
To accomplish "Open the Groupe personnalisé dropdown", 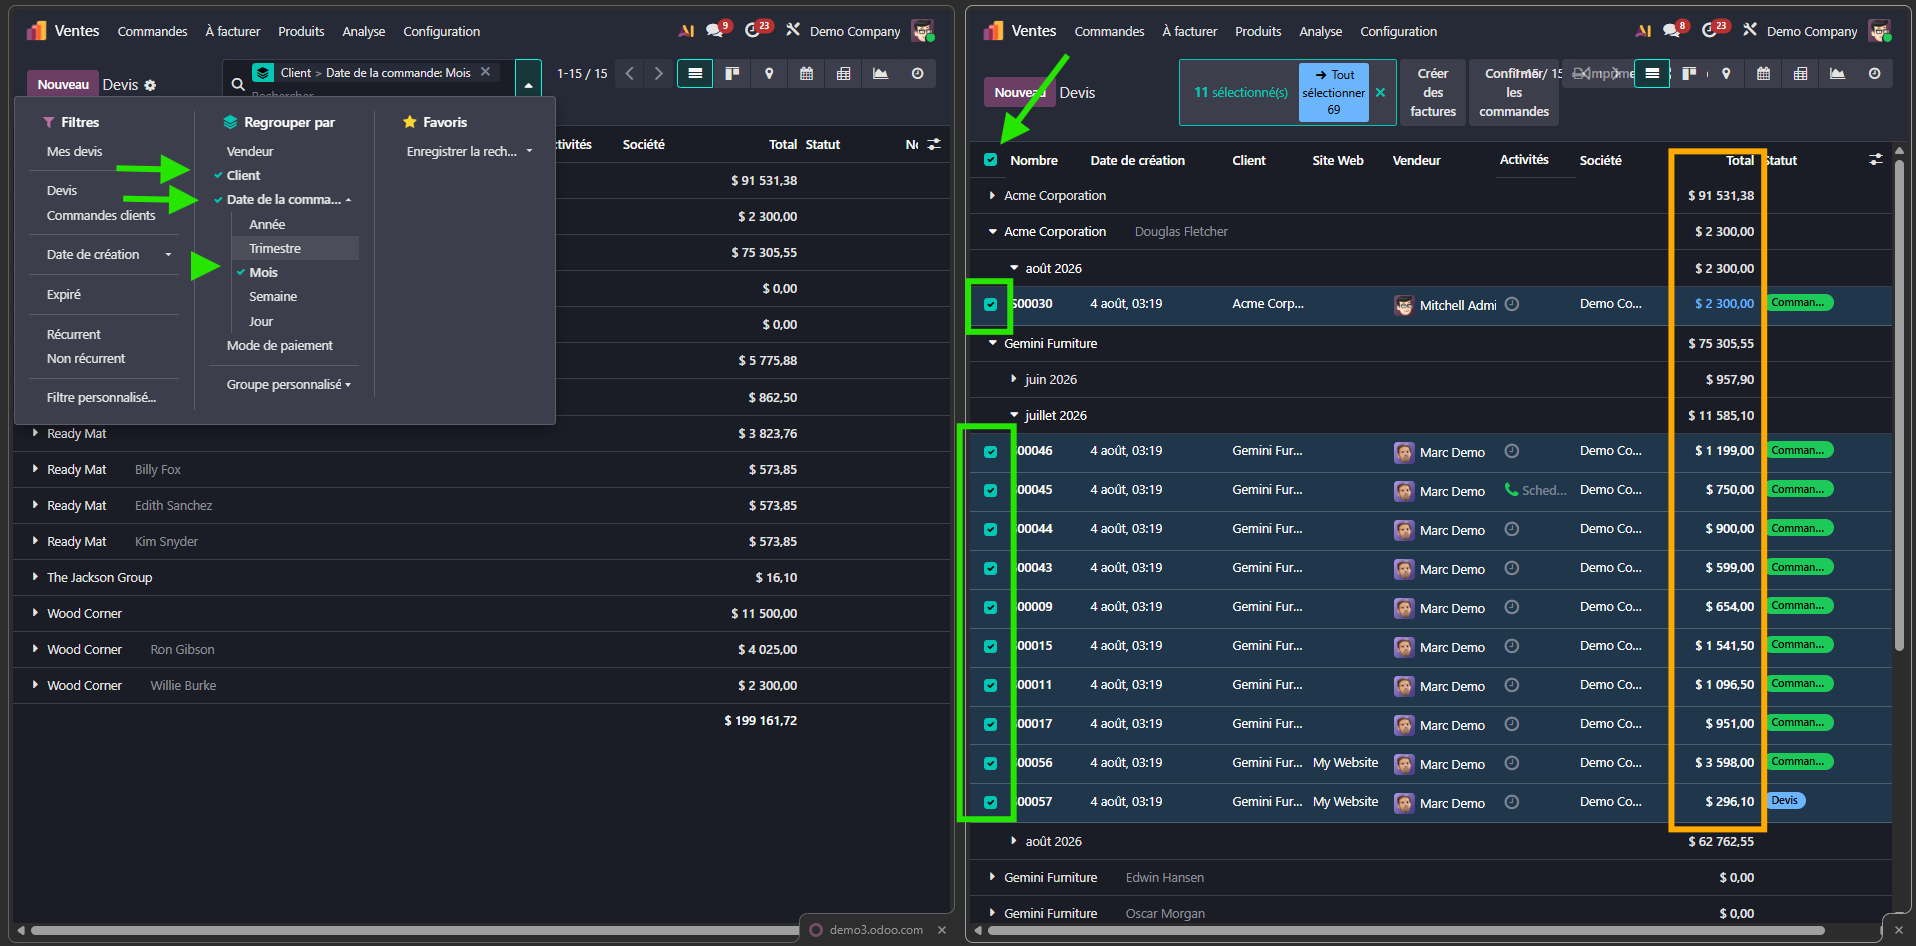I will (288, 385).
